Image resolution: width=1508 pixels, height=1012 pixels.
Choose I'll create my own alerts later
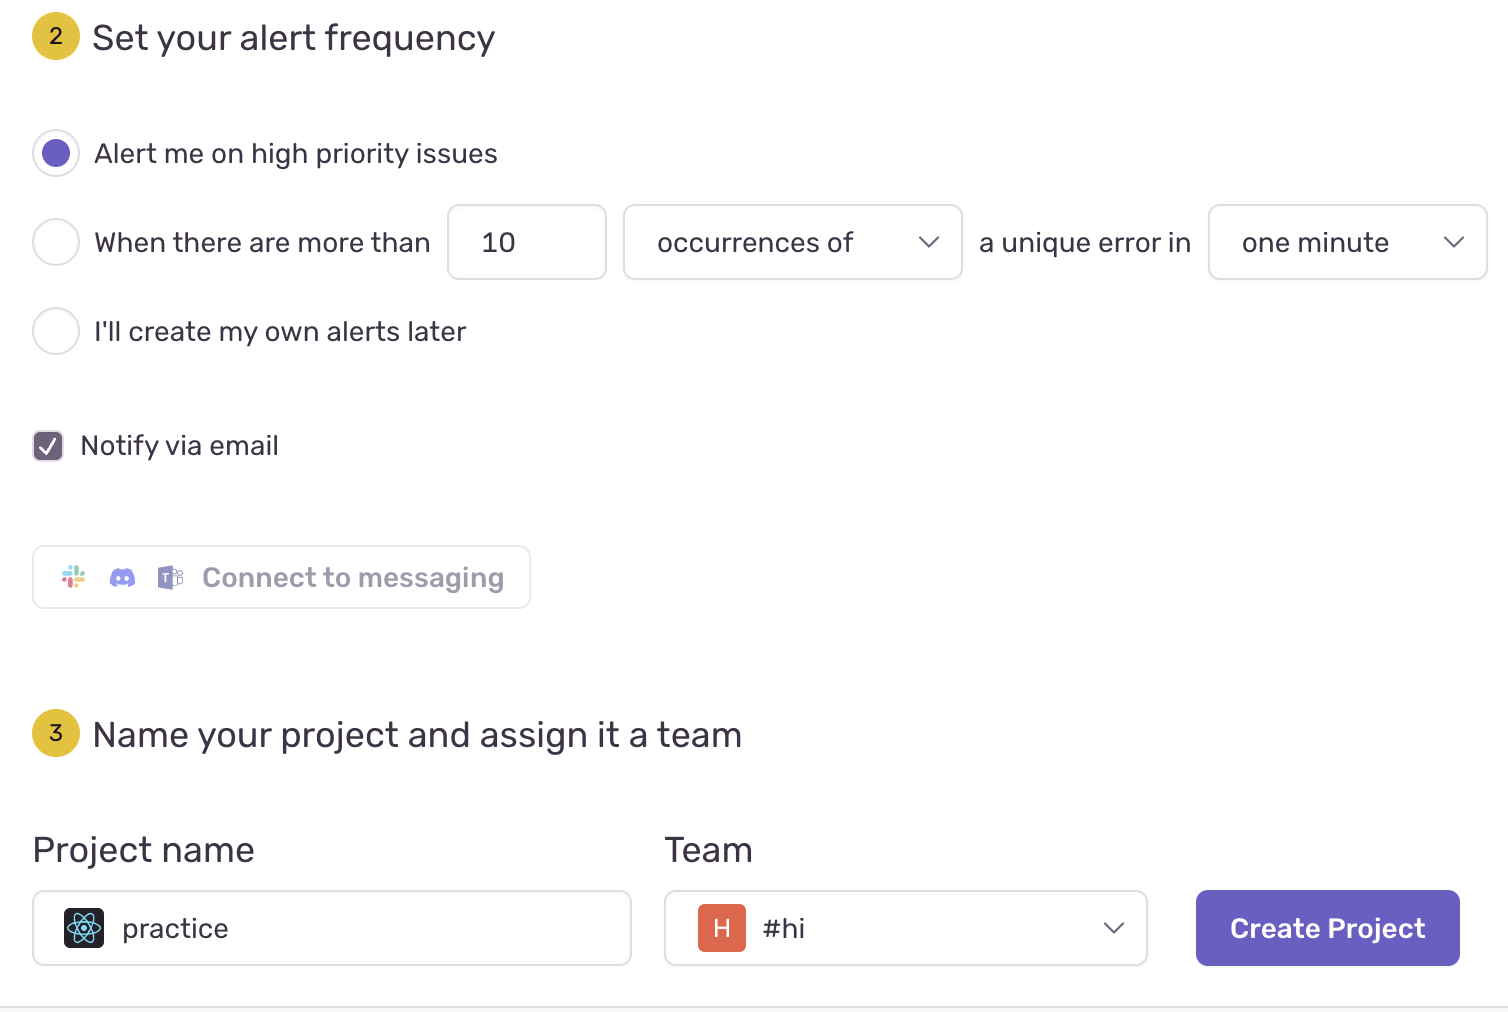pyautogui.click(x=56, y=331)
